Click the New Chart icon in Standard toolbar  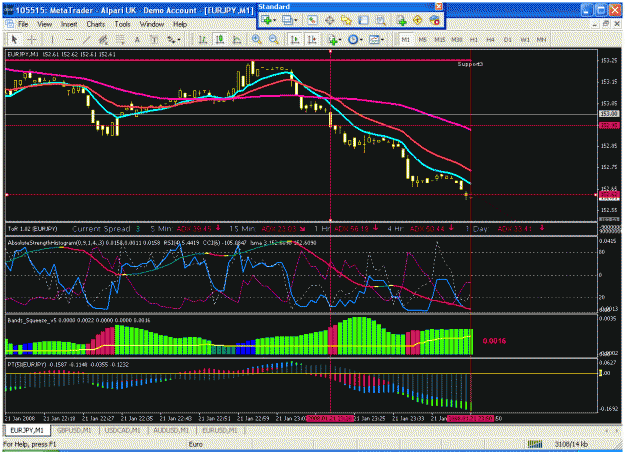click(266, 20)
